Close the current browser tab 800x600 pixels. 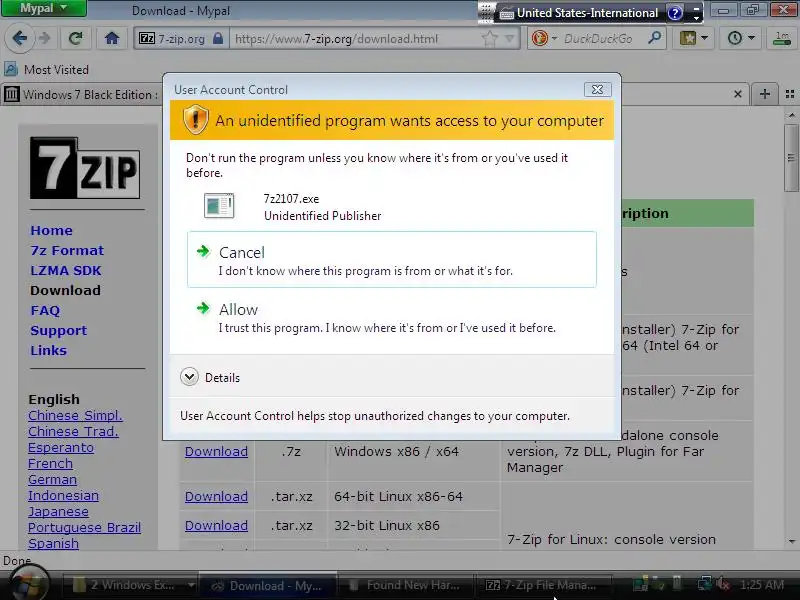pos(738,94)
